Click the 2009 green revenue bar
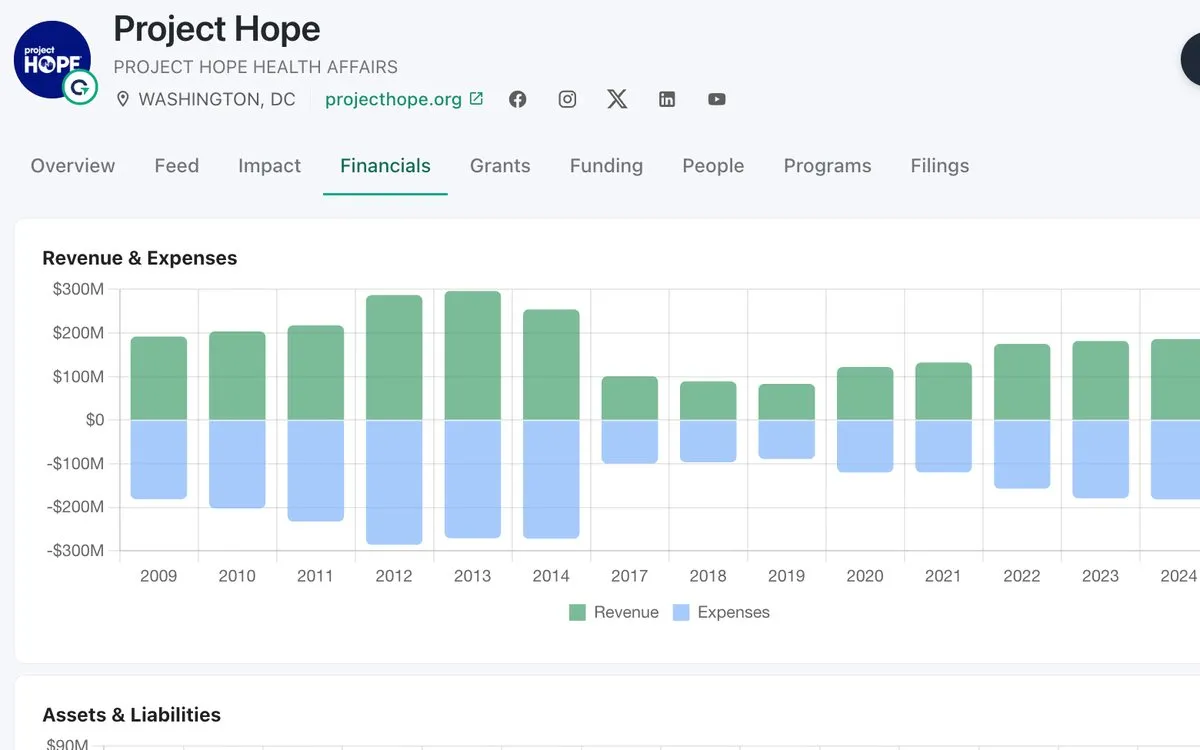This screenshot has height=750, width=1200. pyautogui.click(x=159, y=378)
